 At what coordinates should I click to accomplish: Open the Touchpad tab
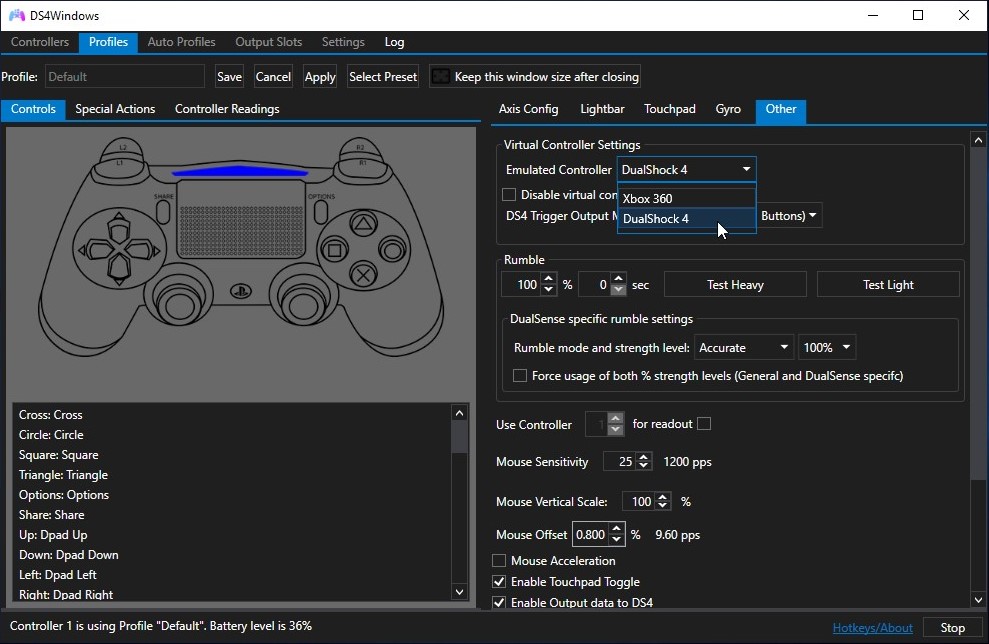[670, 109]
